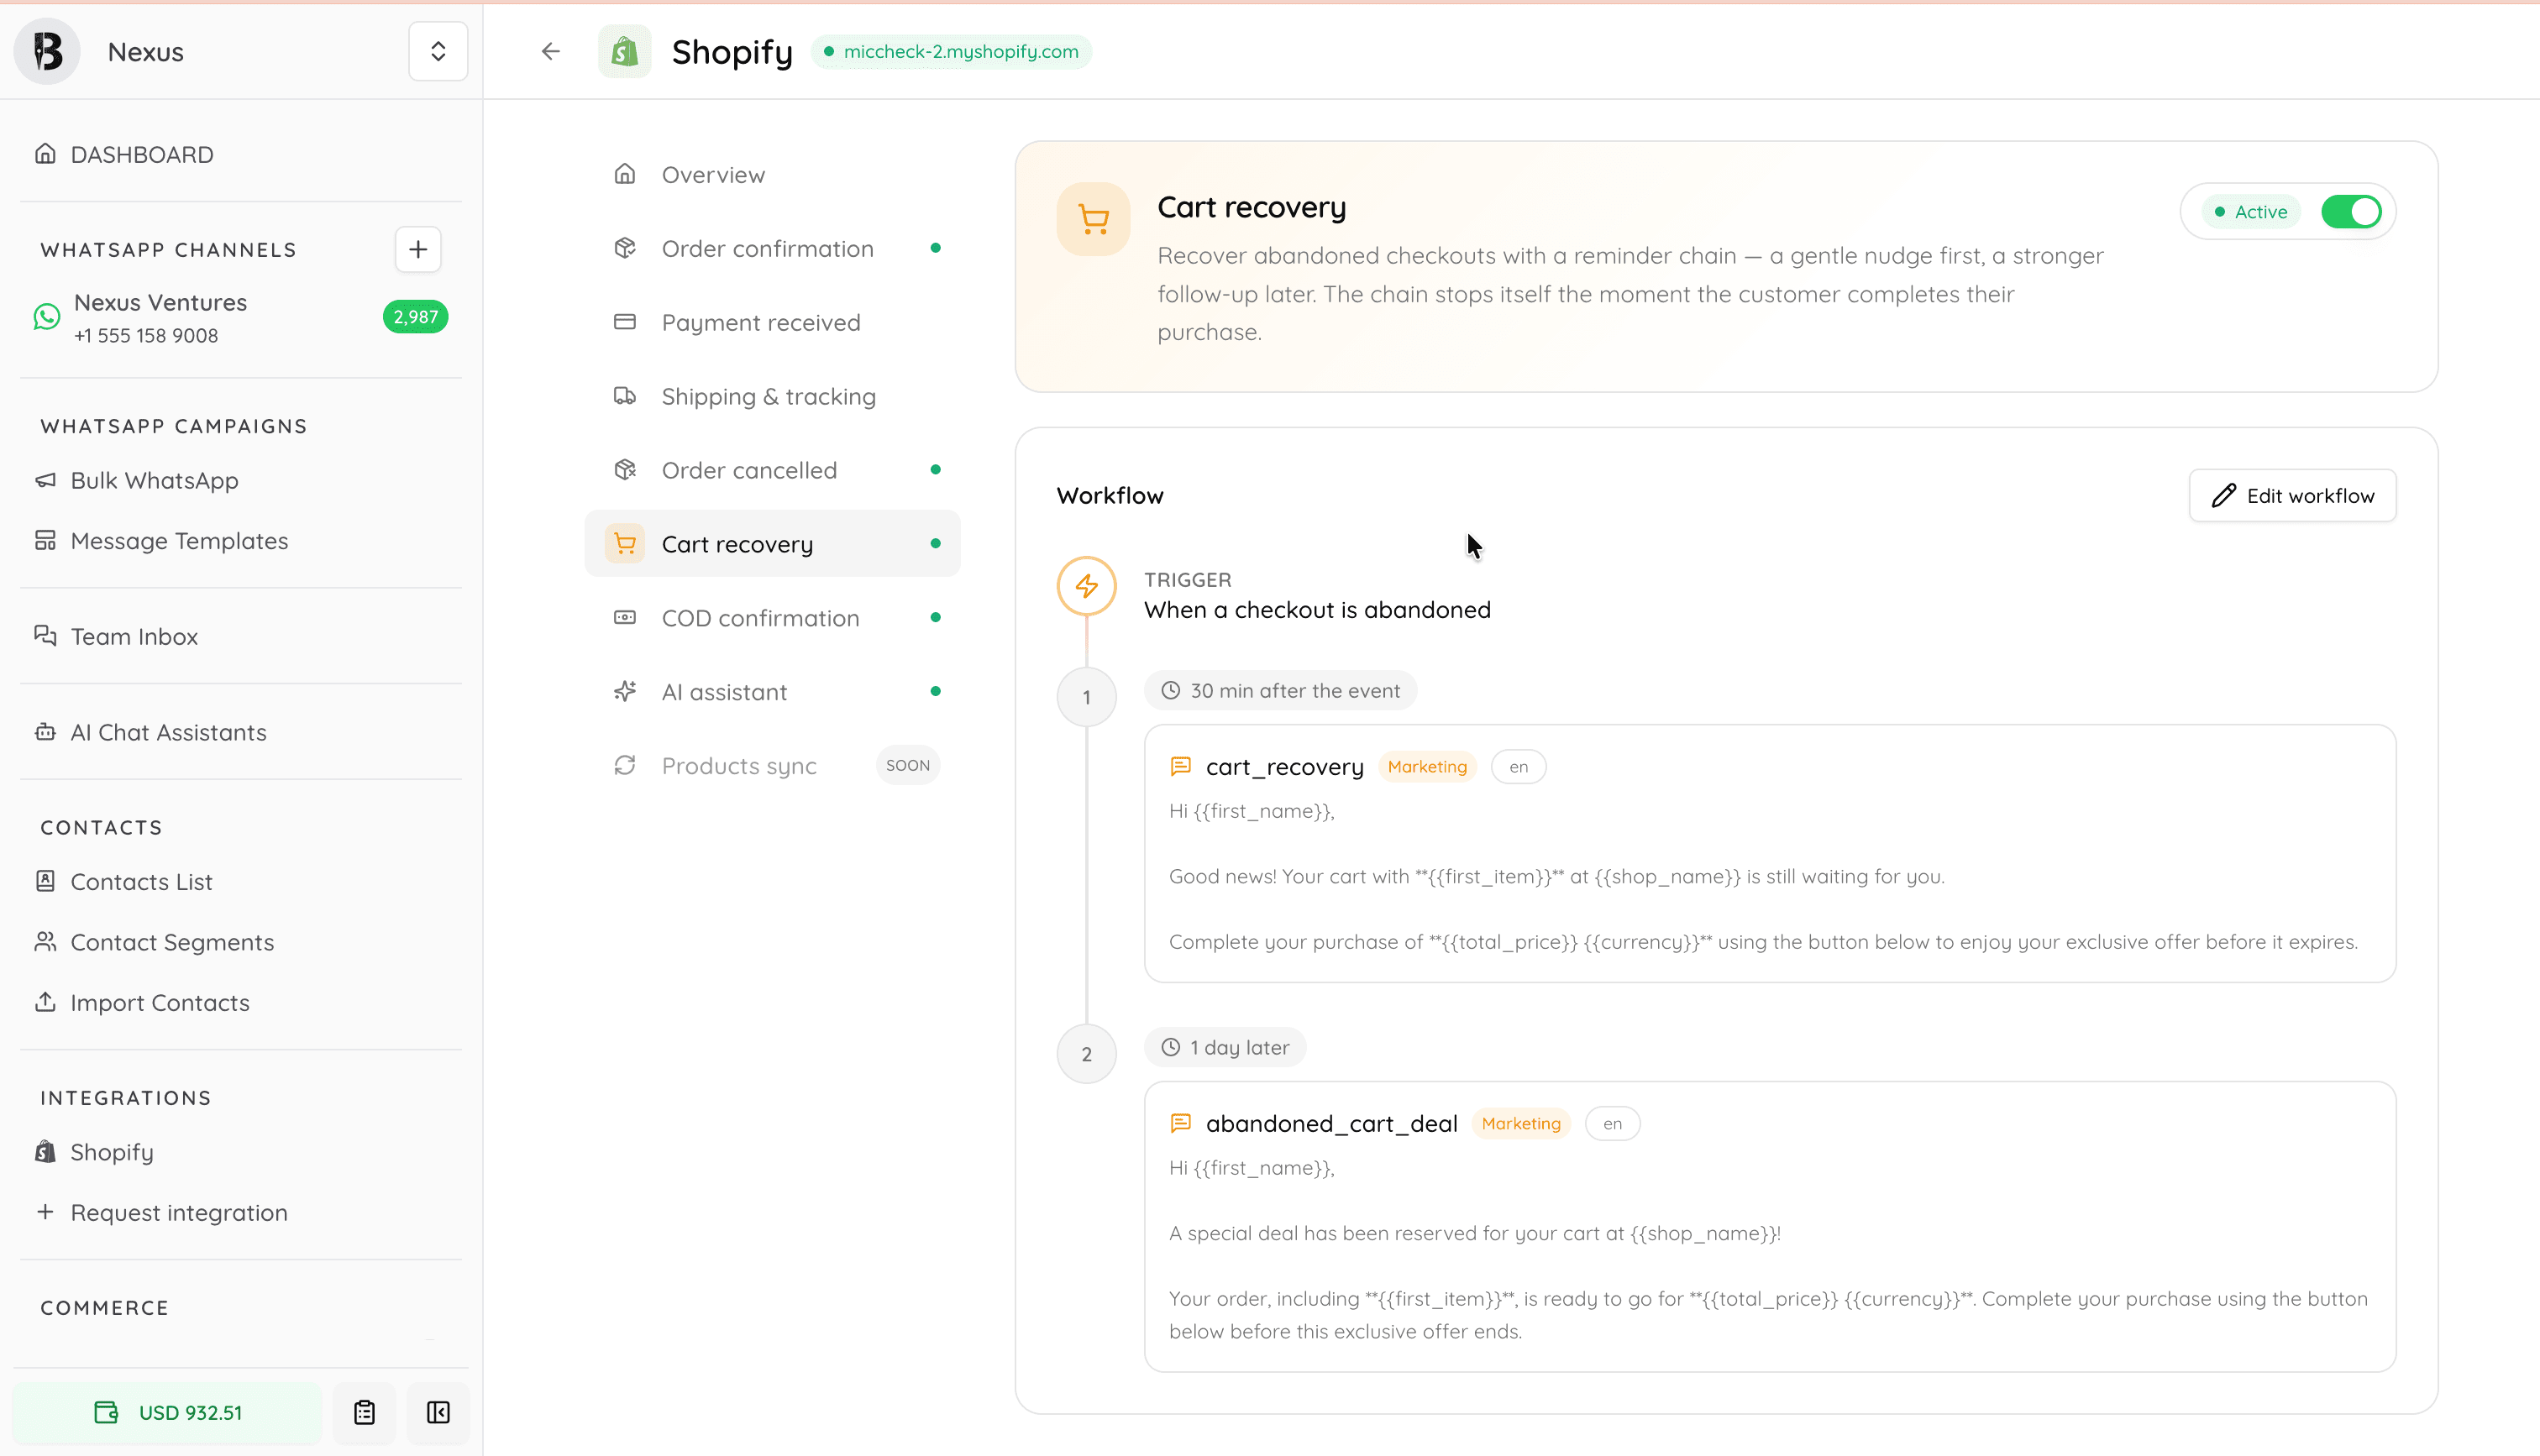Select workflow step 2 marker
The height and width of the screenshot is (1456, 2540).
1087,1054
